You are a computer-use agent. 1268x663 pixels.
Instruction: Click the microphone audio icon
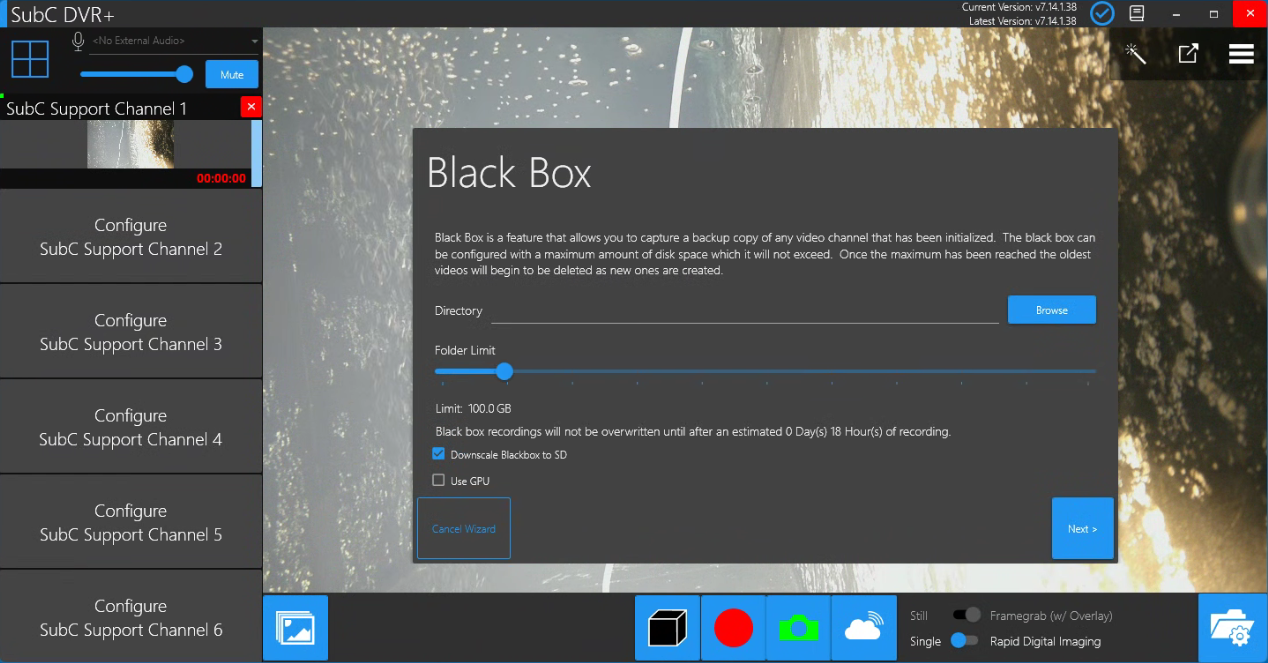point(78,41)
